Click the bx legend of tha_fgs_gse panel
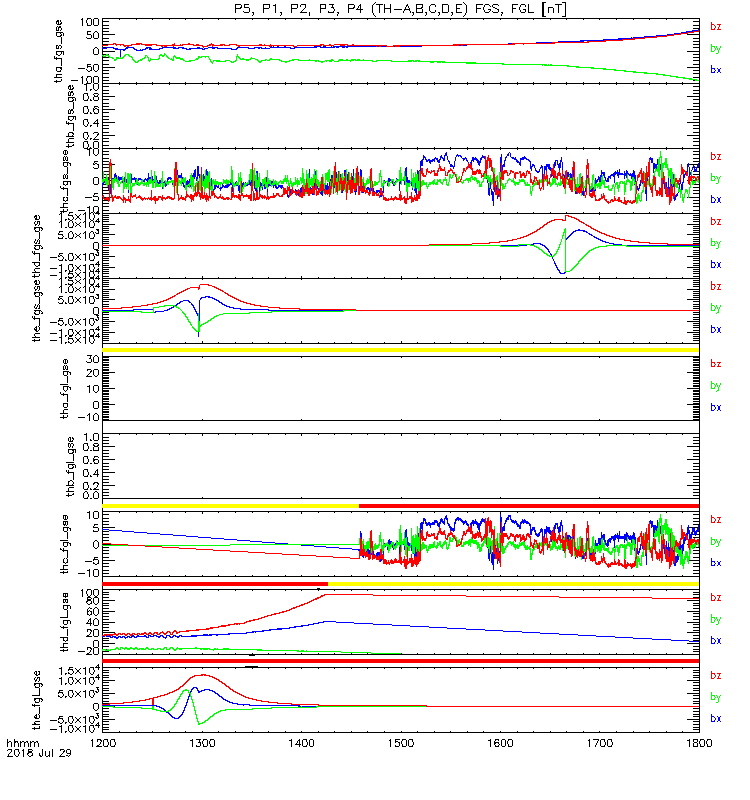The height and width of the screenshot is (800, 750). point(716,70)
